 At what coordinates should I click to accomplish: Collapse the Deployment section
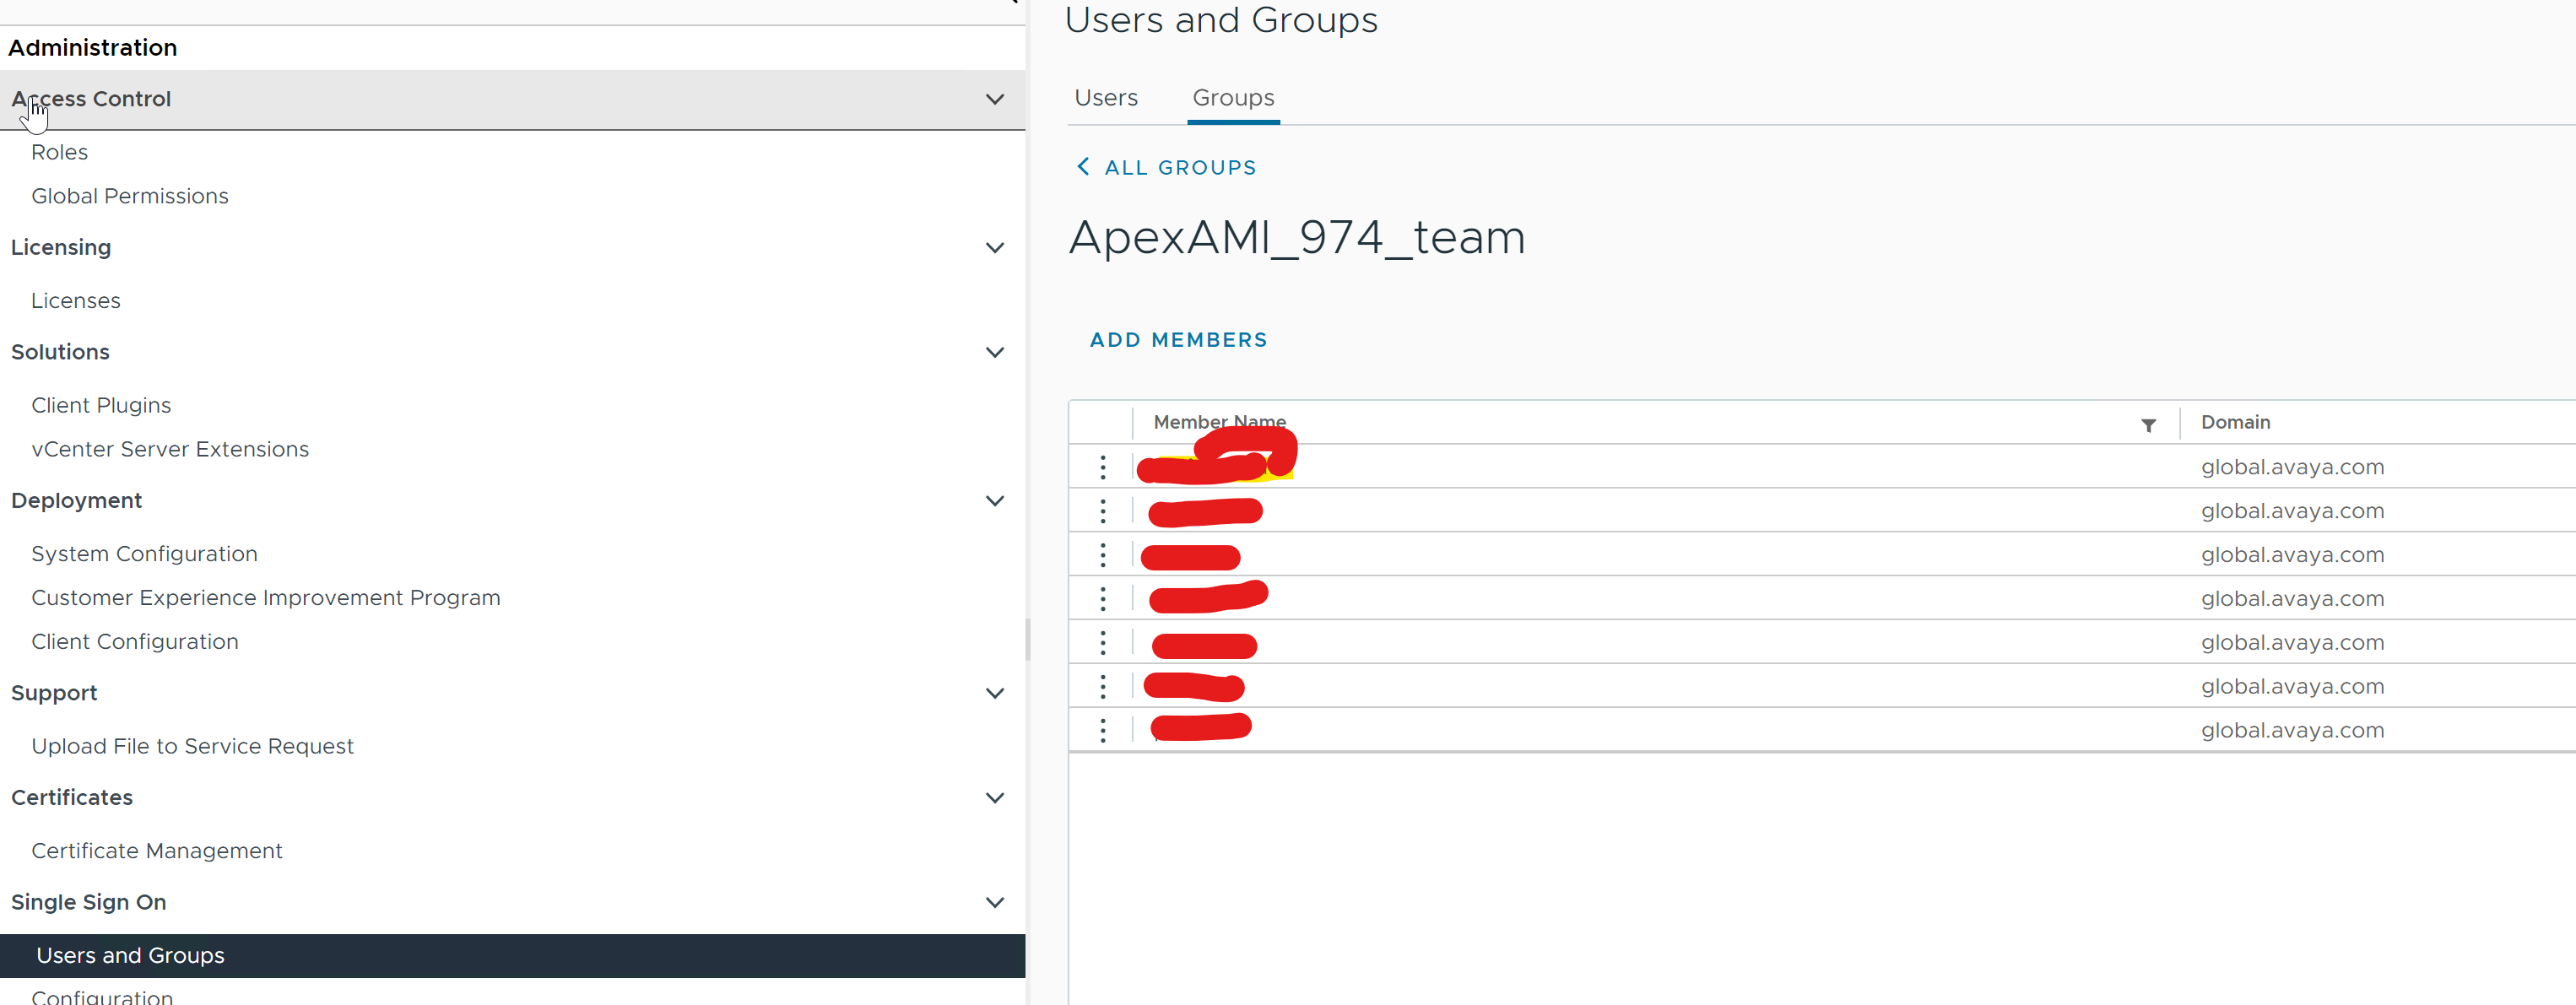click(995, 500)
